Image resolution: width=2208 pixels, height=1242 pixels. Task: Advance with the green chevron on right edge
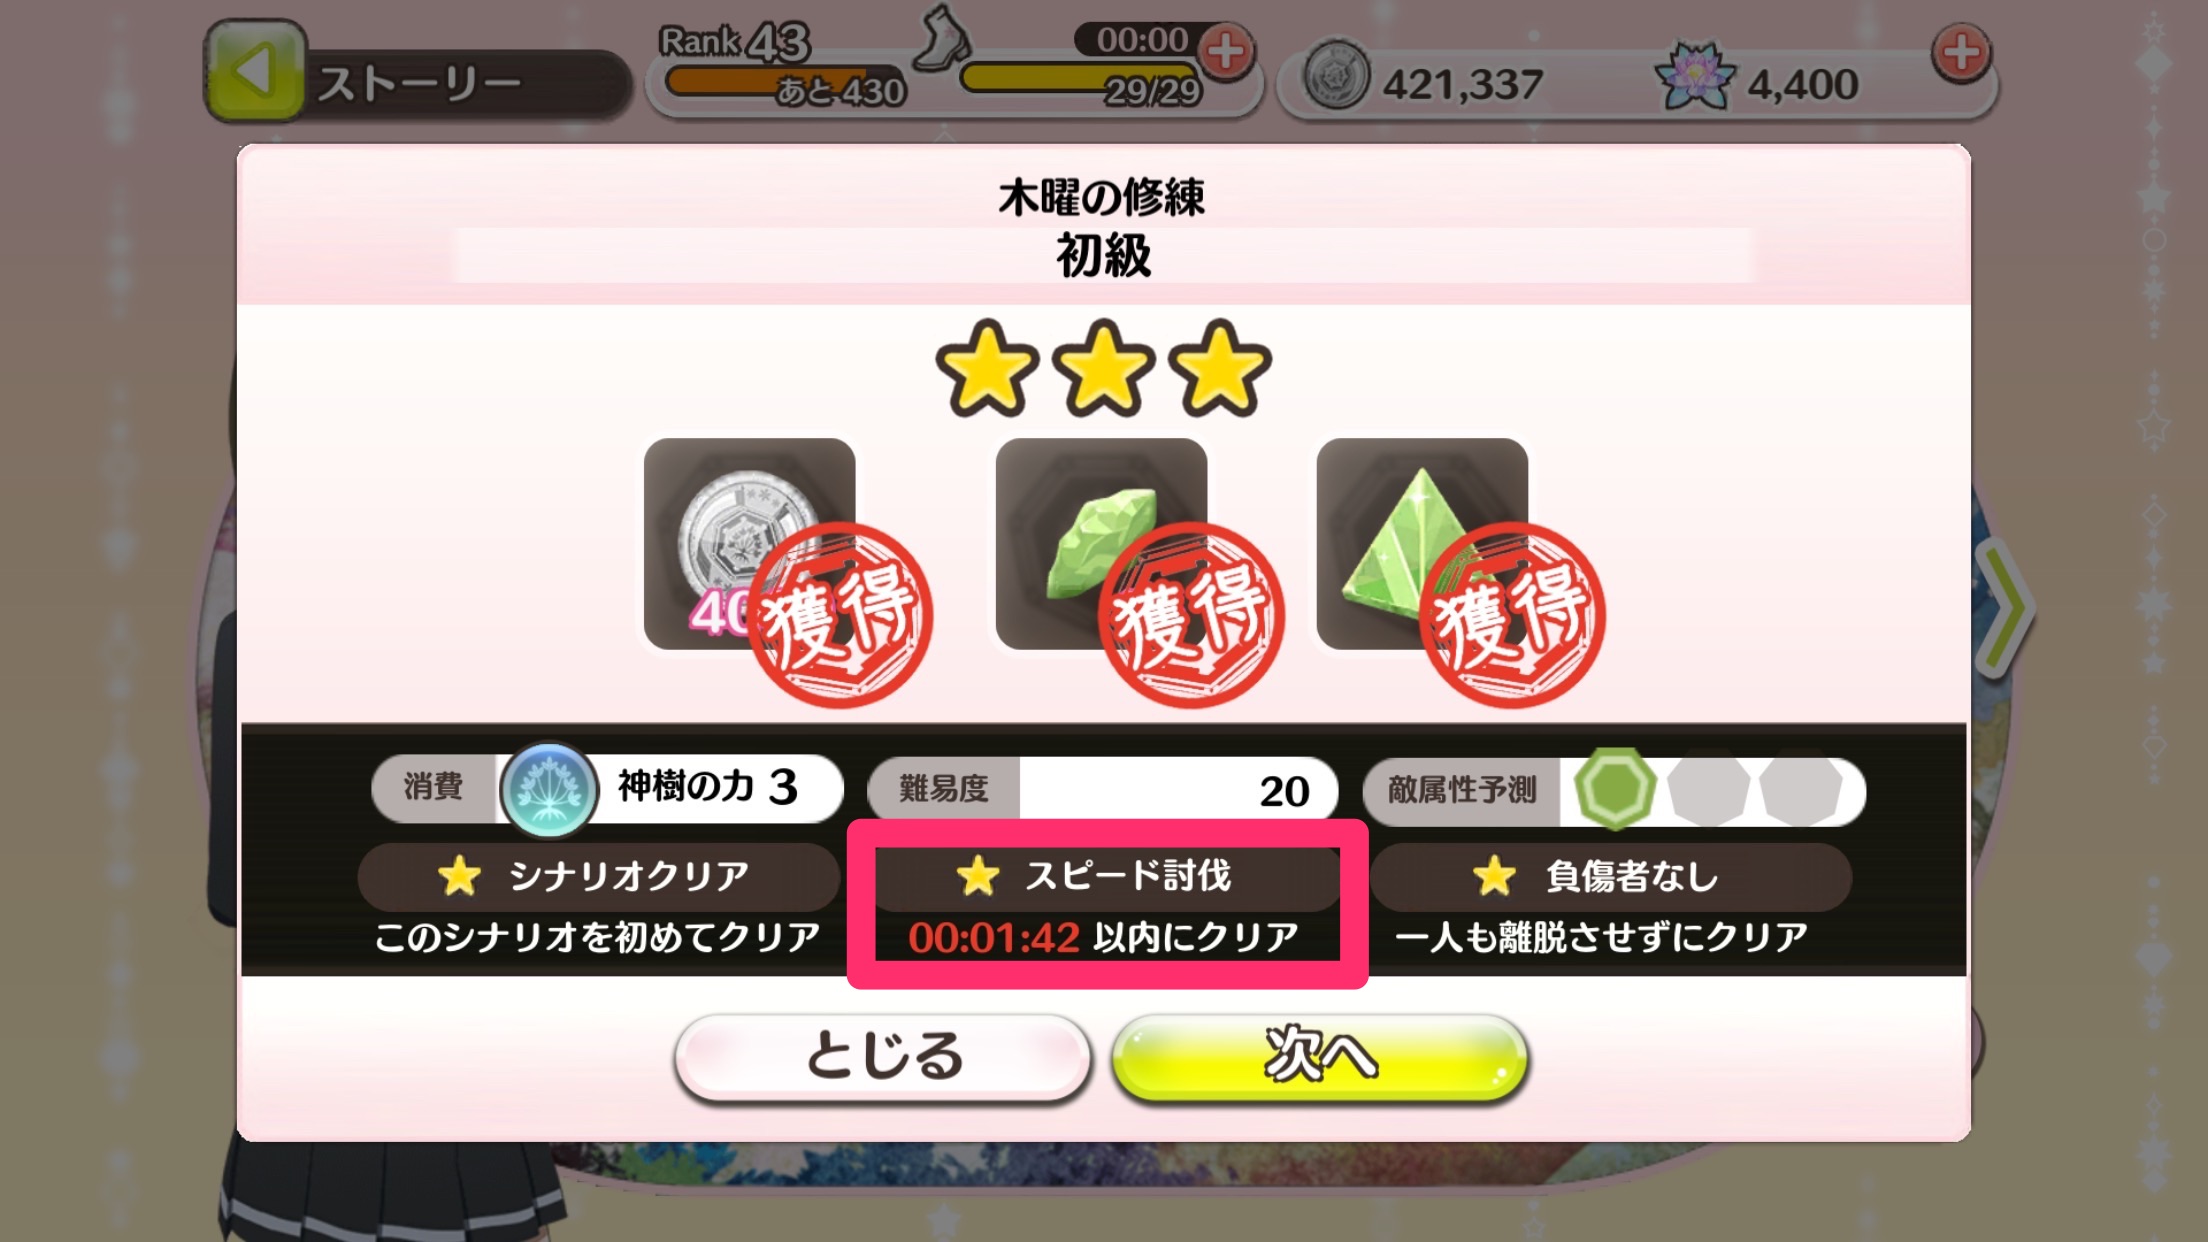(x=2003, y=607)
